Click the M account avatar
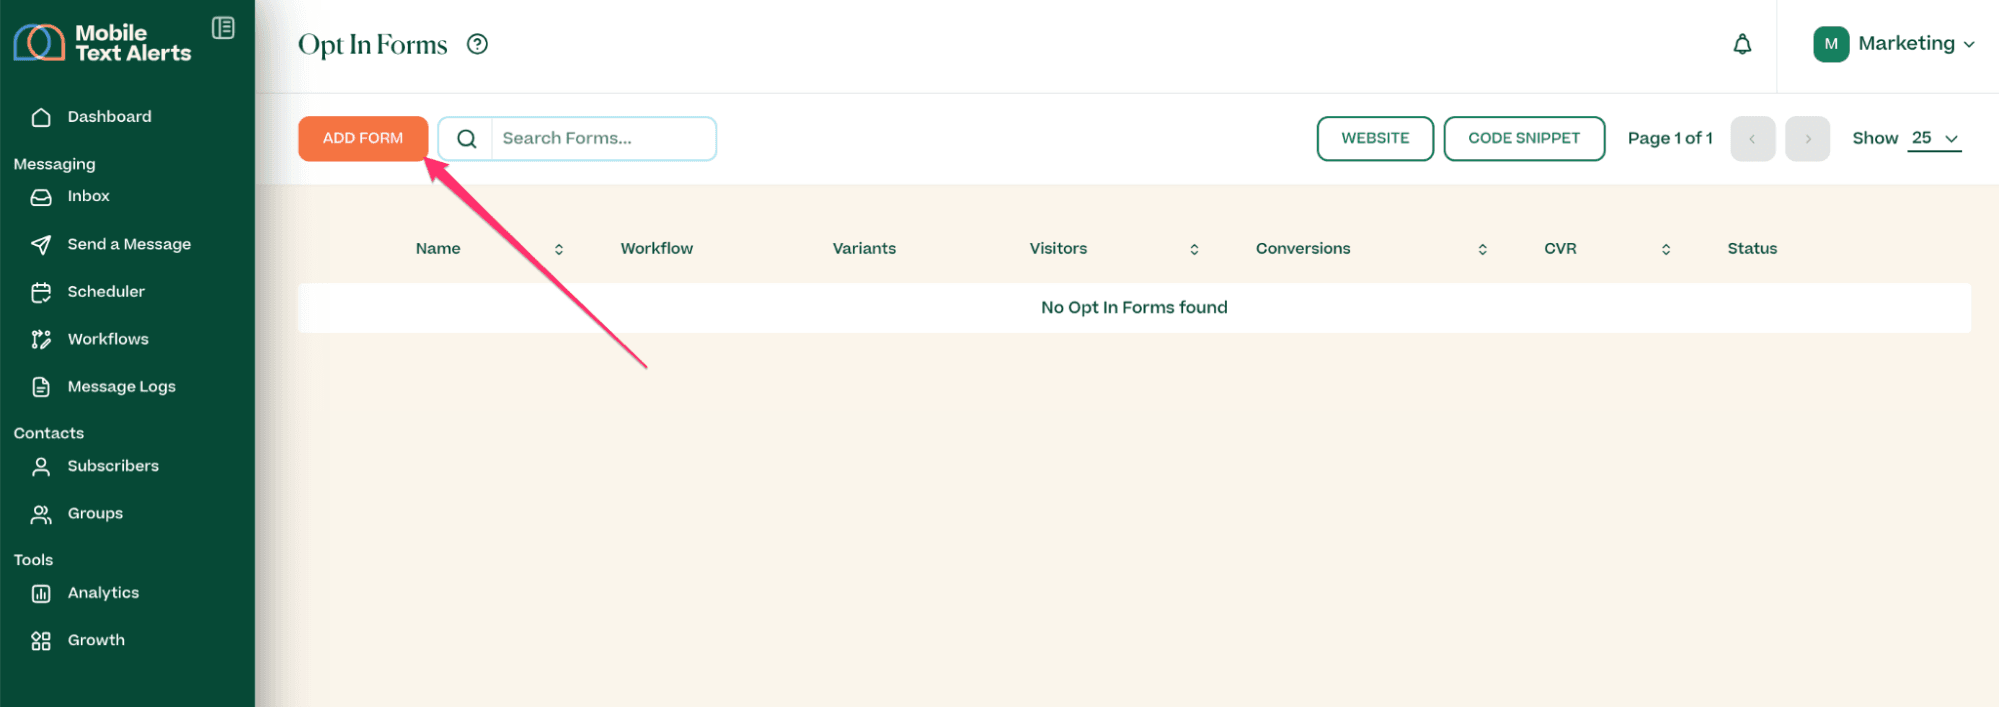1999x707 pixels. point(1831,44)
